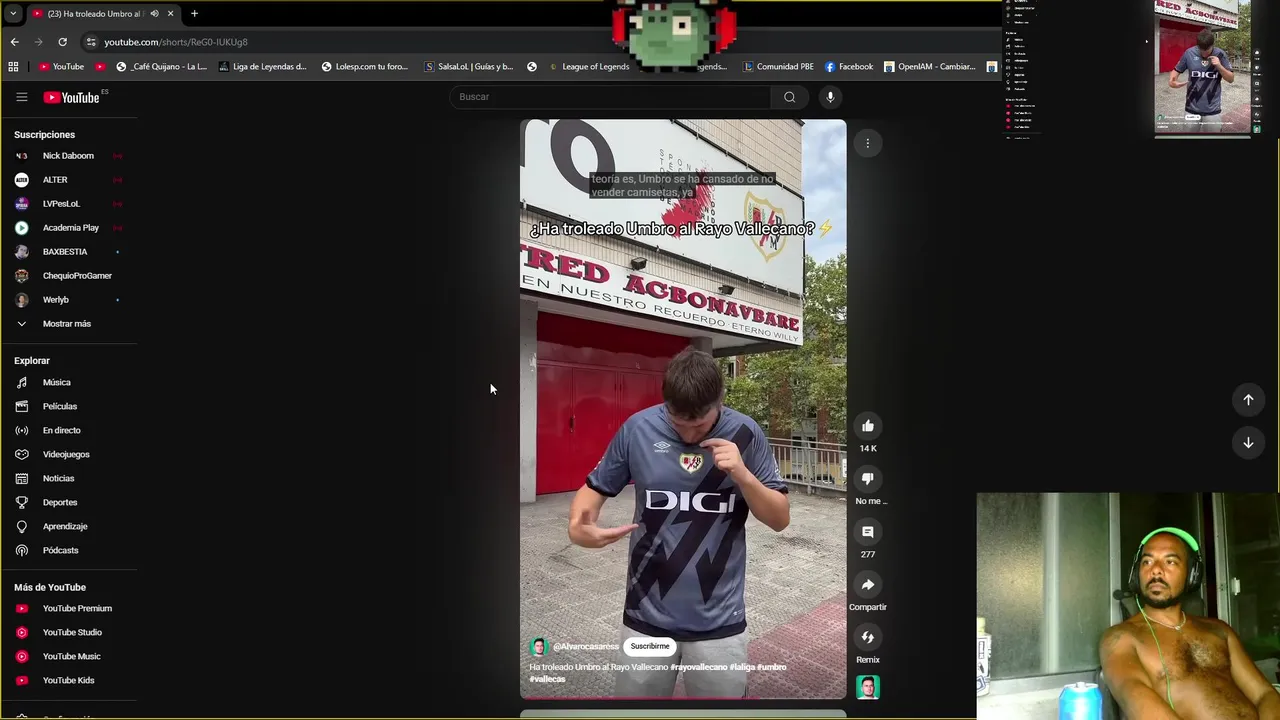This screenshot has width=1280, height=720.
Task: Open the Lolesp.com bookmark
Action: [x=365, y=67]
